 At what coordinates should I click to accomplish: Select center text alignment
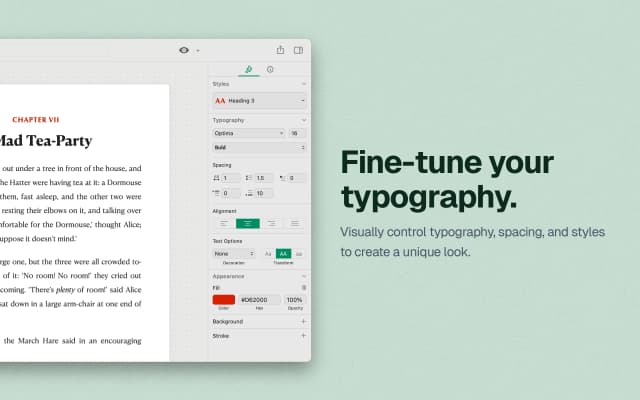247,223
